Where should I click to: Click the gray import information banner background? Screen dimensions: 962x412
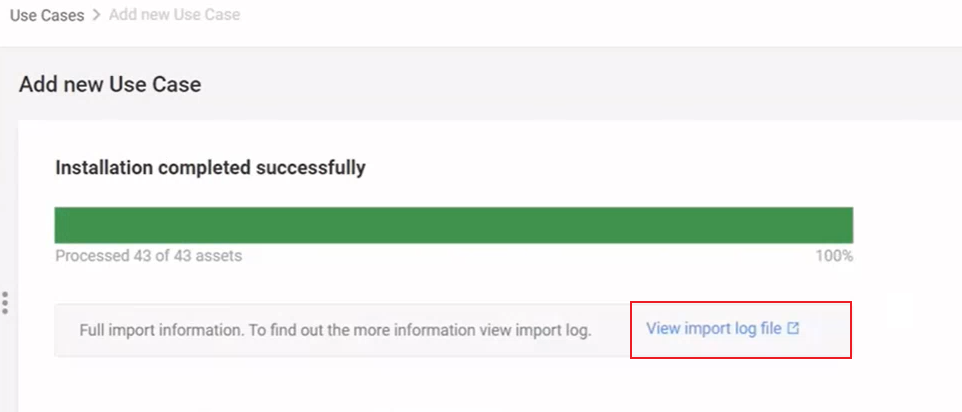(342, 330)
